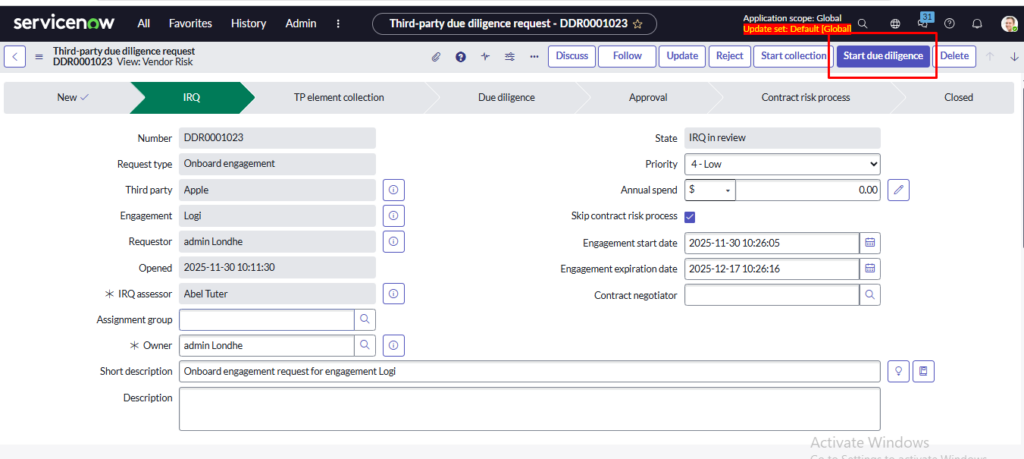Open more options ellipsis in form header
This screenshot has width=1024, height=459.
pyautogui.click(x=534, y=56)
